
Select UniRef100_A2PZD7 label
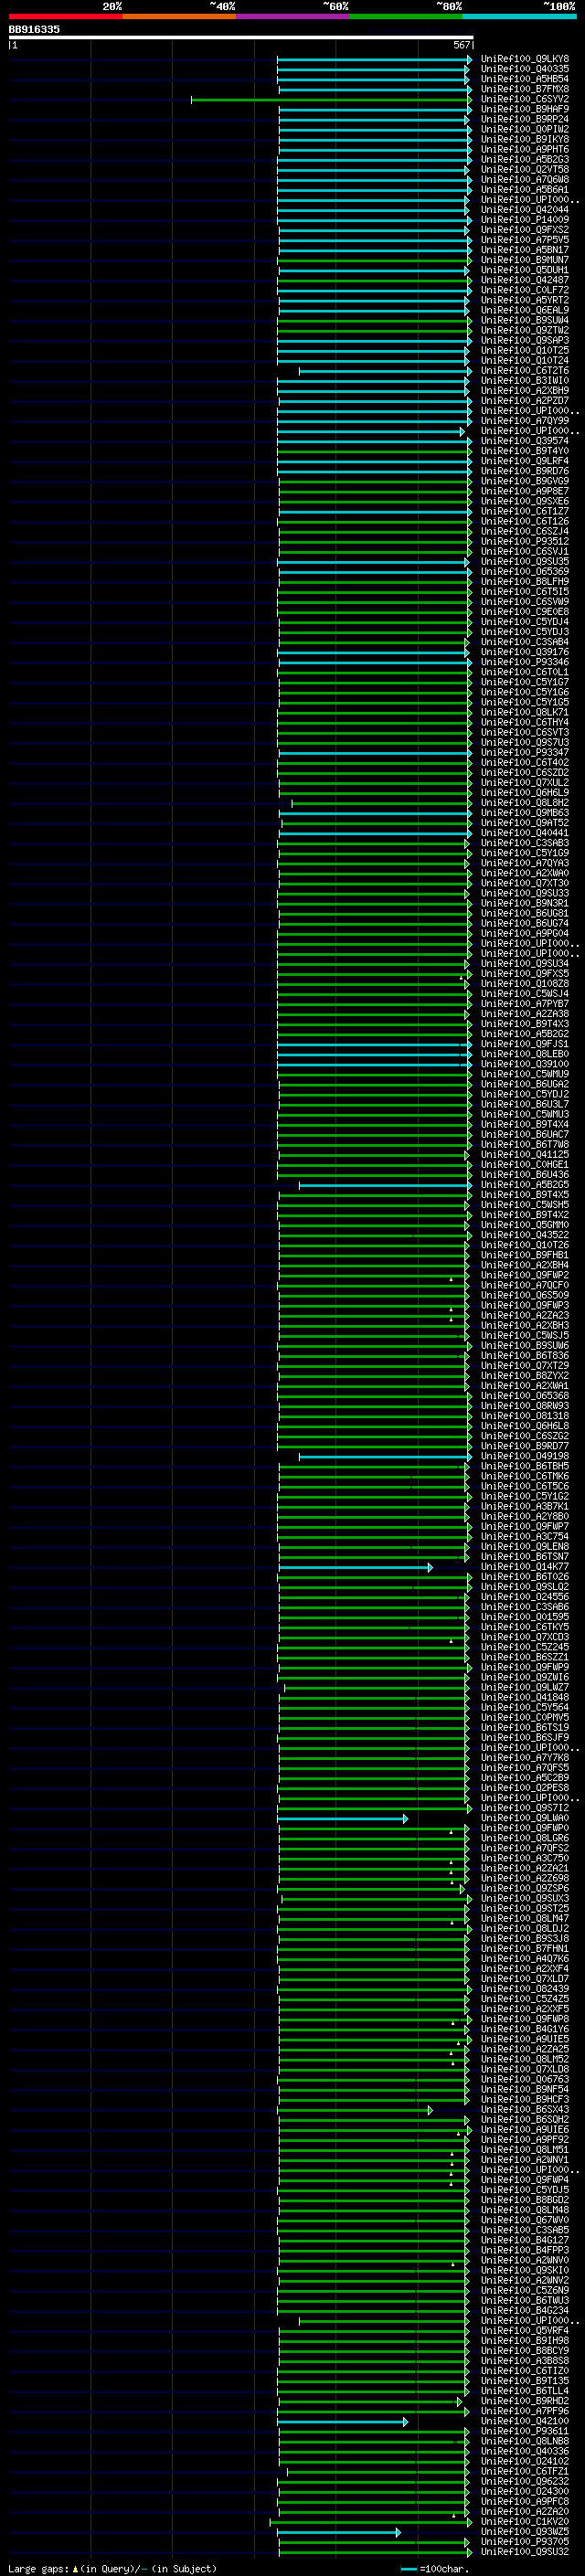(x=524, y=400)
